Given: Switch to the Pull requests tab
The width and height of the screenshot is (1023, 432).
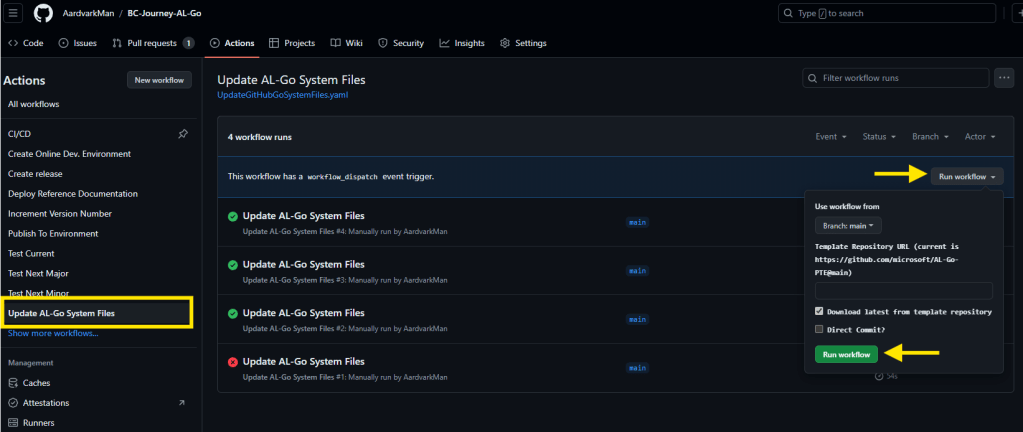Looking at the screenshot, I should (x=145, y=44).
